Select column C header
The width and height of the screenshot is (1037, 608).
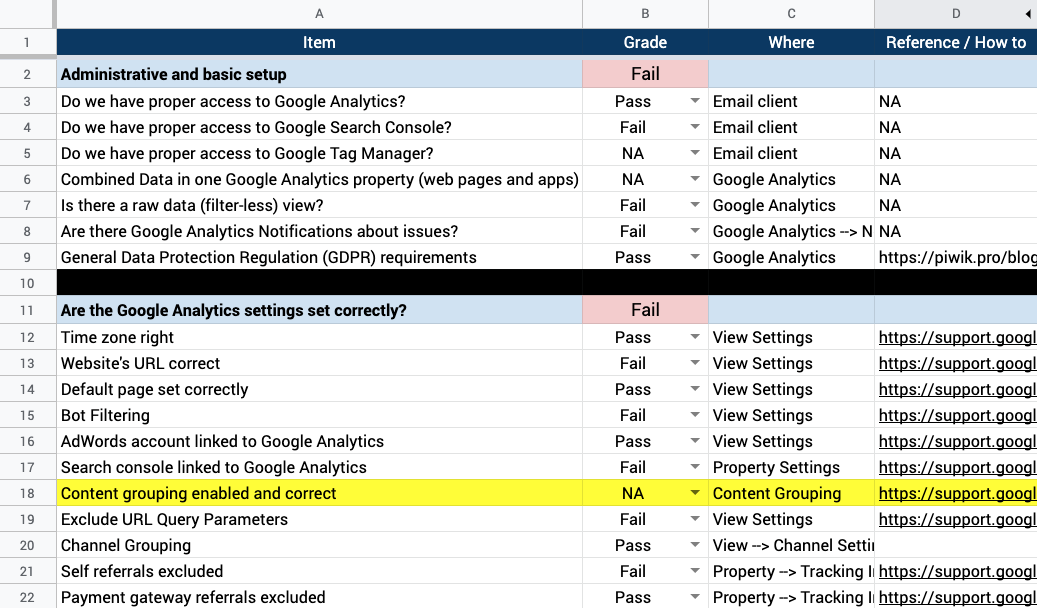point(791,14)
